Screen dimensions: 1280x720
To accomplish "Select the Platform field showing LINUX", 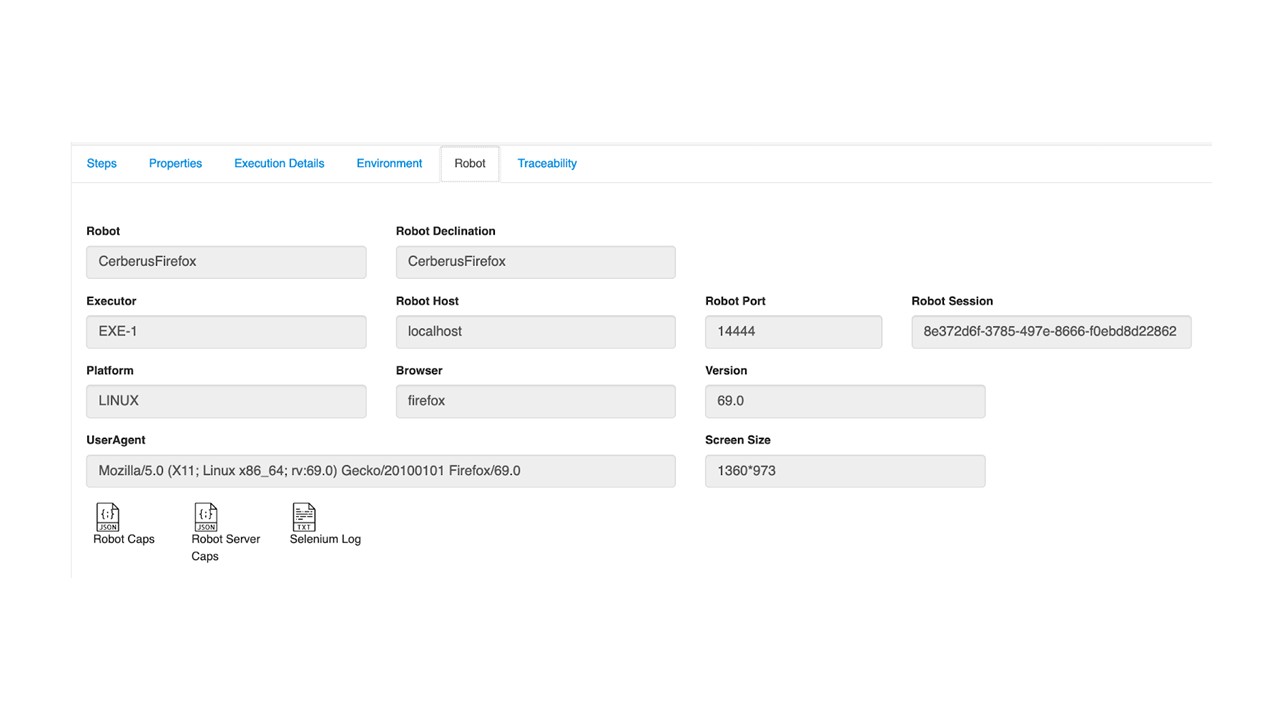I will click(x=226, y=401).
